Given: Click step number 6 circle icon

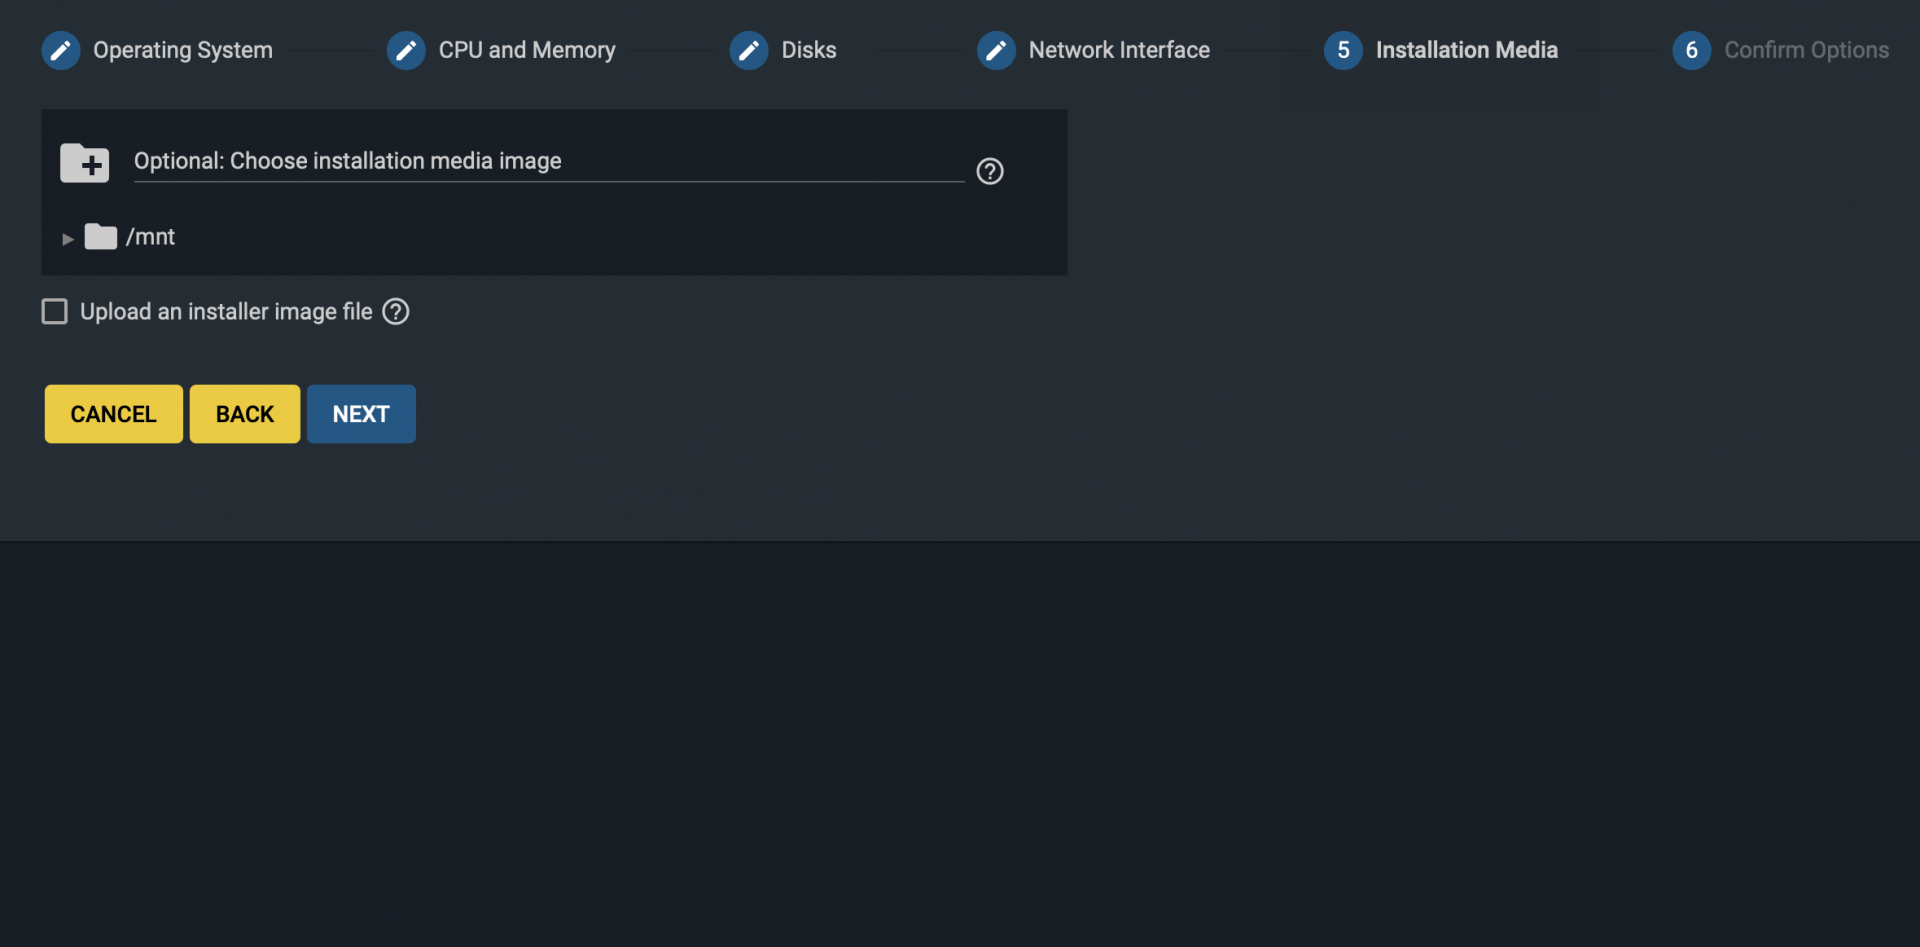Looking at the screenshot, I should (x=1691, y=50).
